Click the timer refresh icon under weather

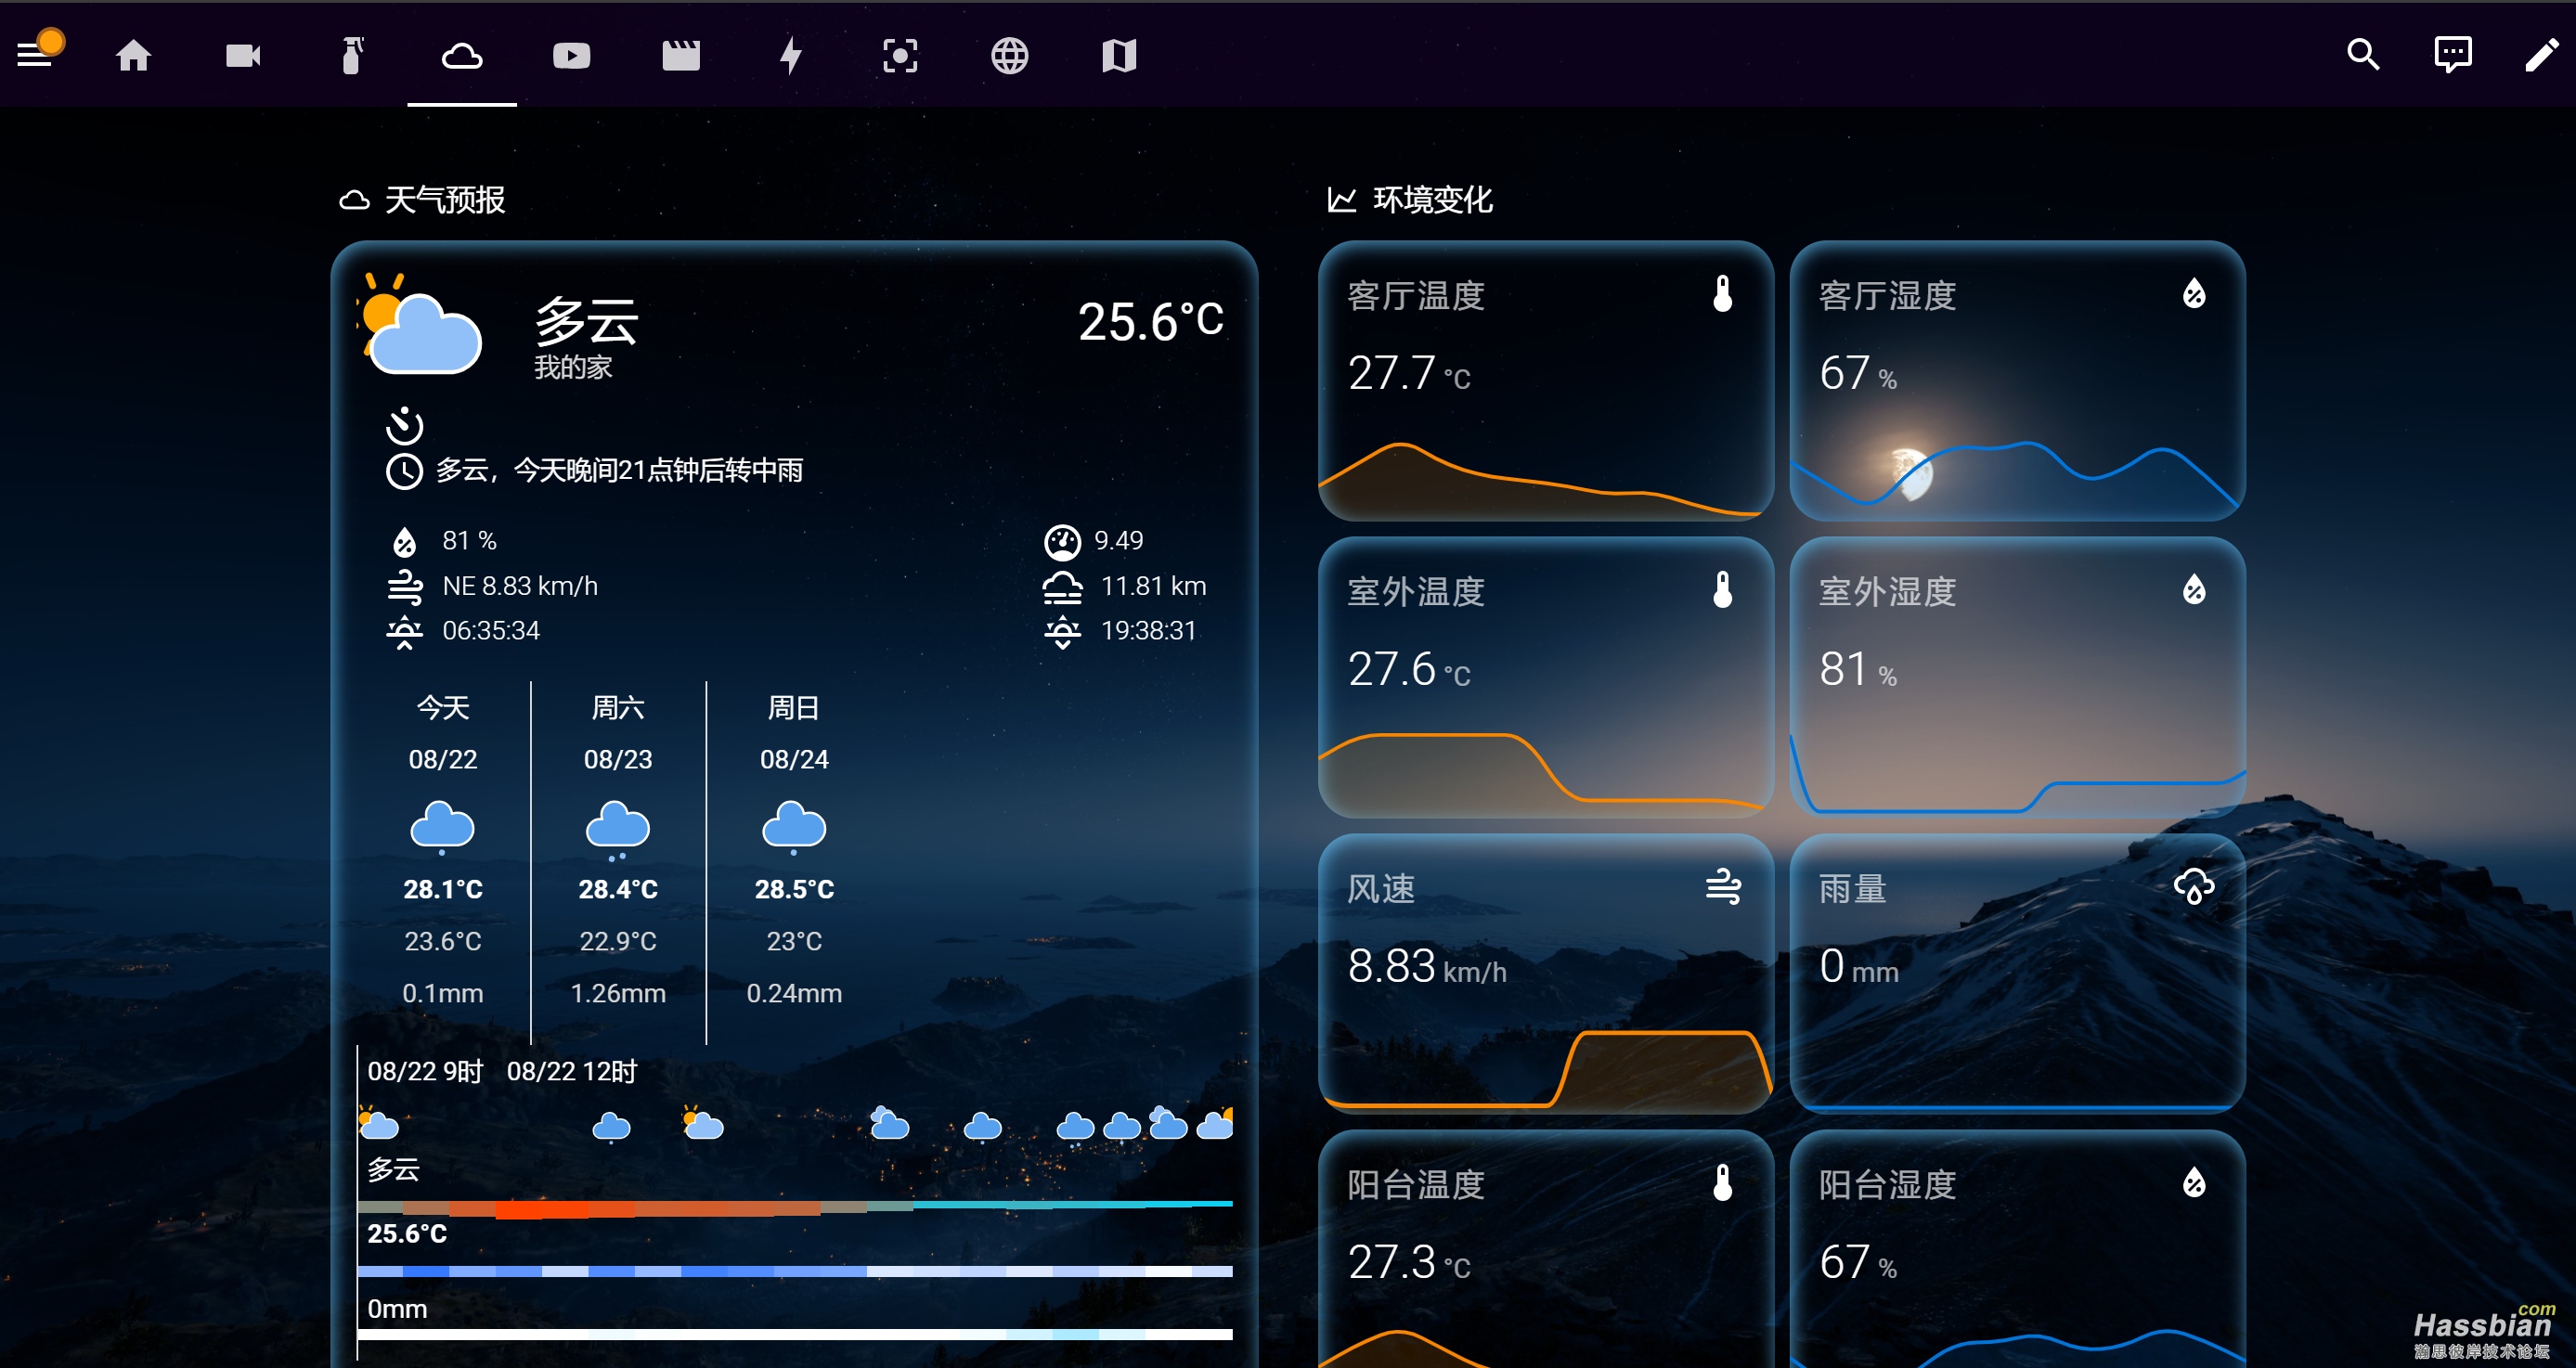pyautogui.click(x=404, y=425)
